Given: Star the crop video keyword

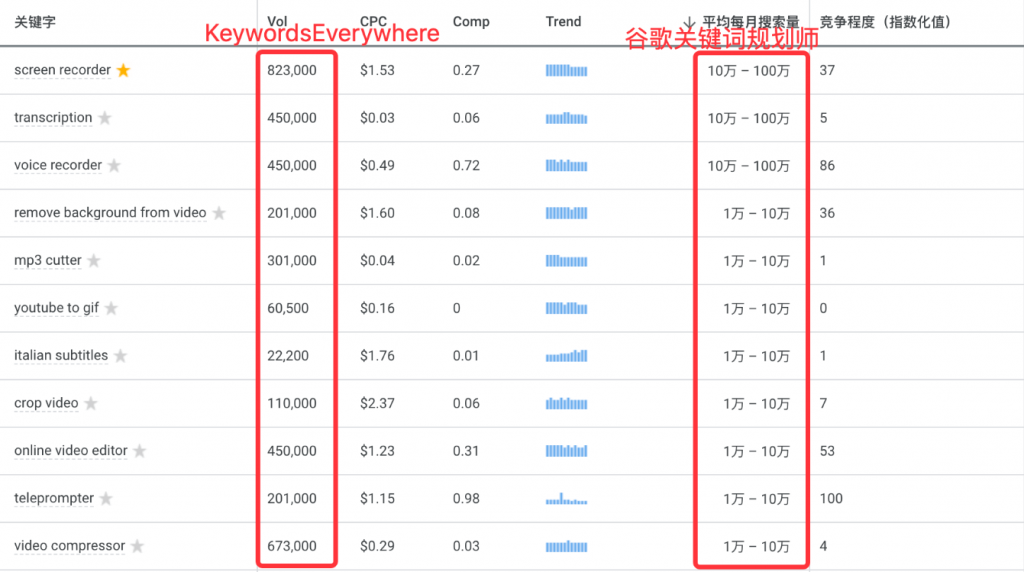Looking at the screenshot, I should (91, 403).
